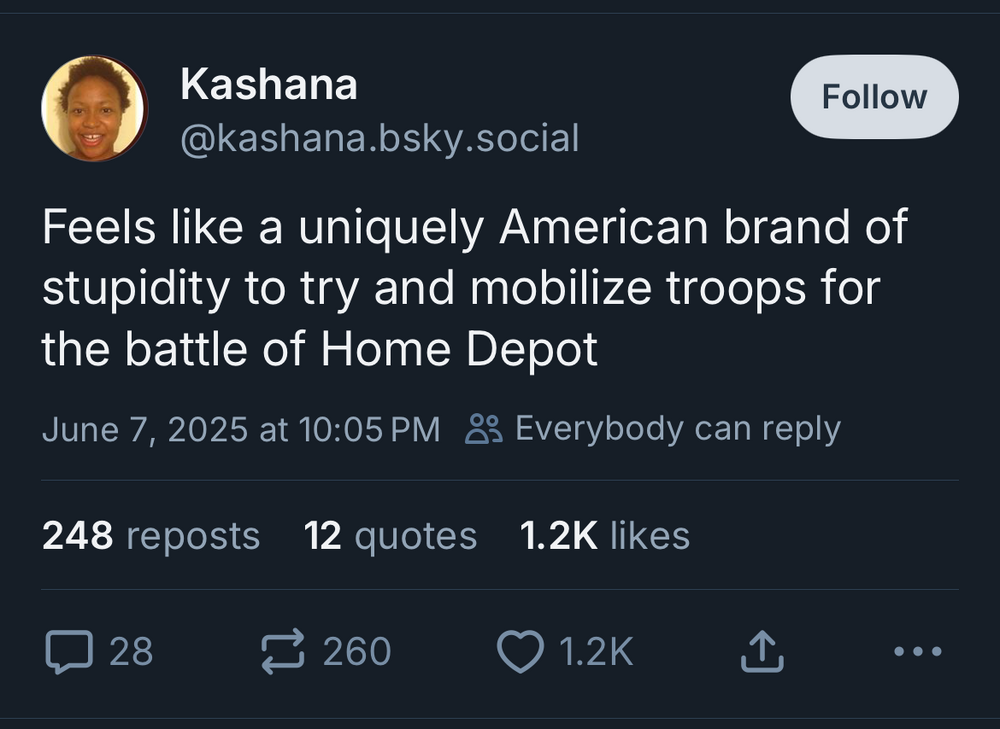Click the reply speech bubble icon
This screenshot has height=729, width=1000.
click(68, 652)
